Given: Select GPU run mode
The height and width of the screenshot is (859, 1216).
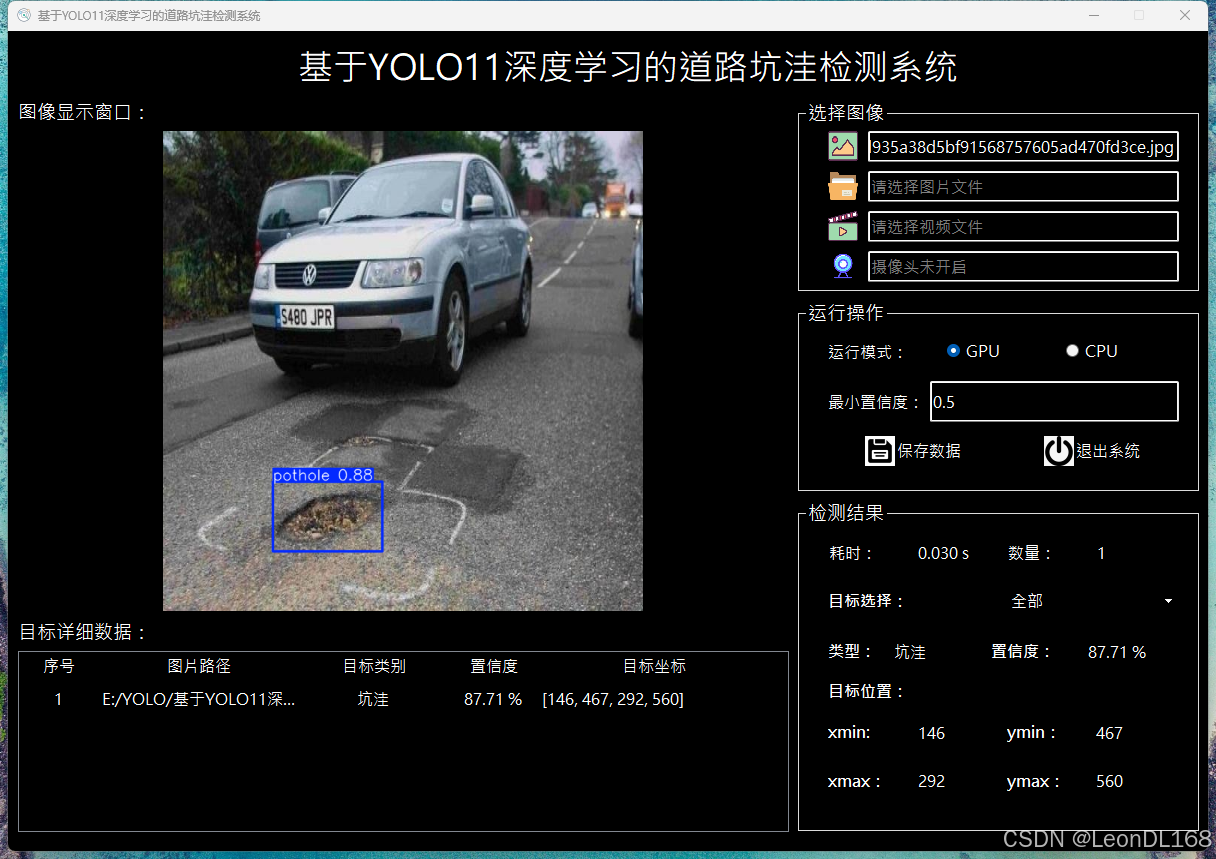Looking at the screenshot, I should pos(953,350).
